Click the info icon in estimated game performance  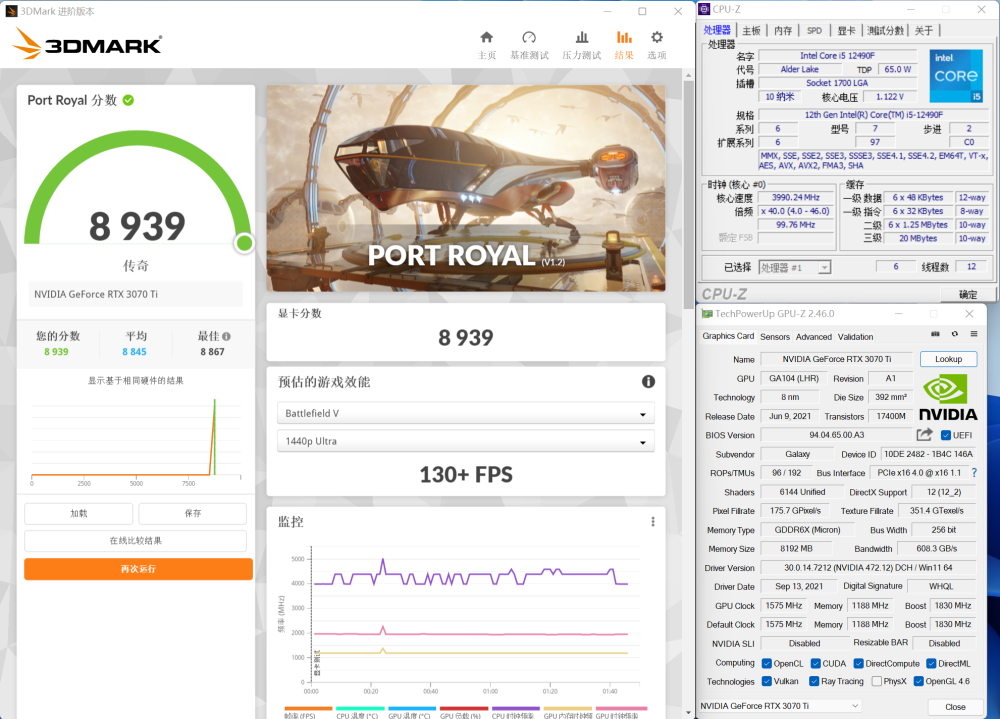(648, 382)
